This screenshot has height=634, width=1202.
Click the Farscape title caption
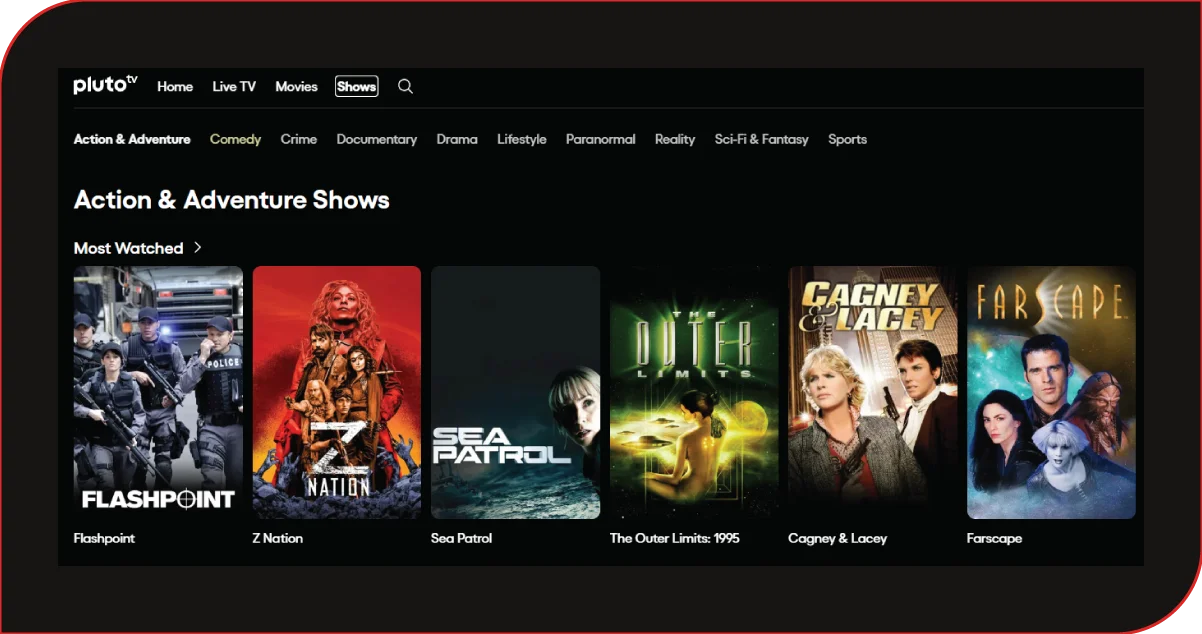[994, 538]
